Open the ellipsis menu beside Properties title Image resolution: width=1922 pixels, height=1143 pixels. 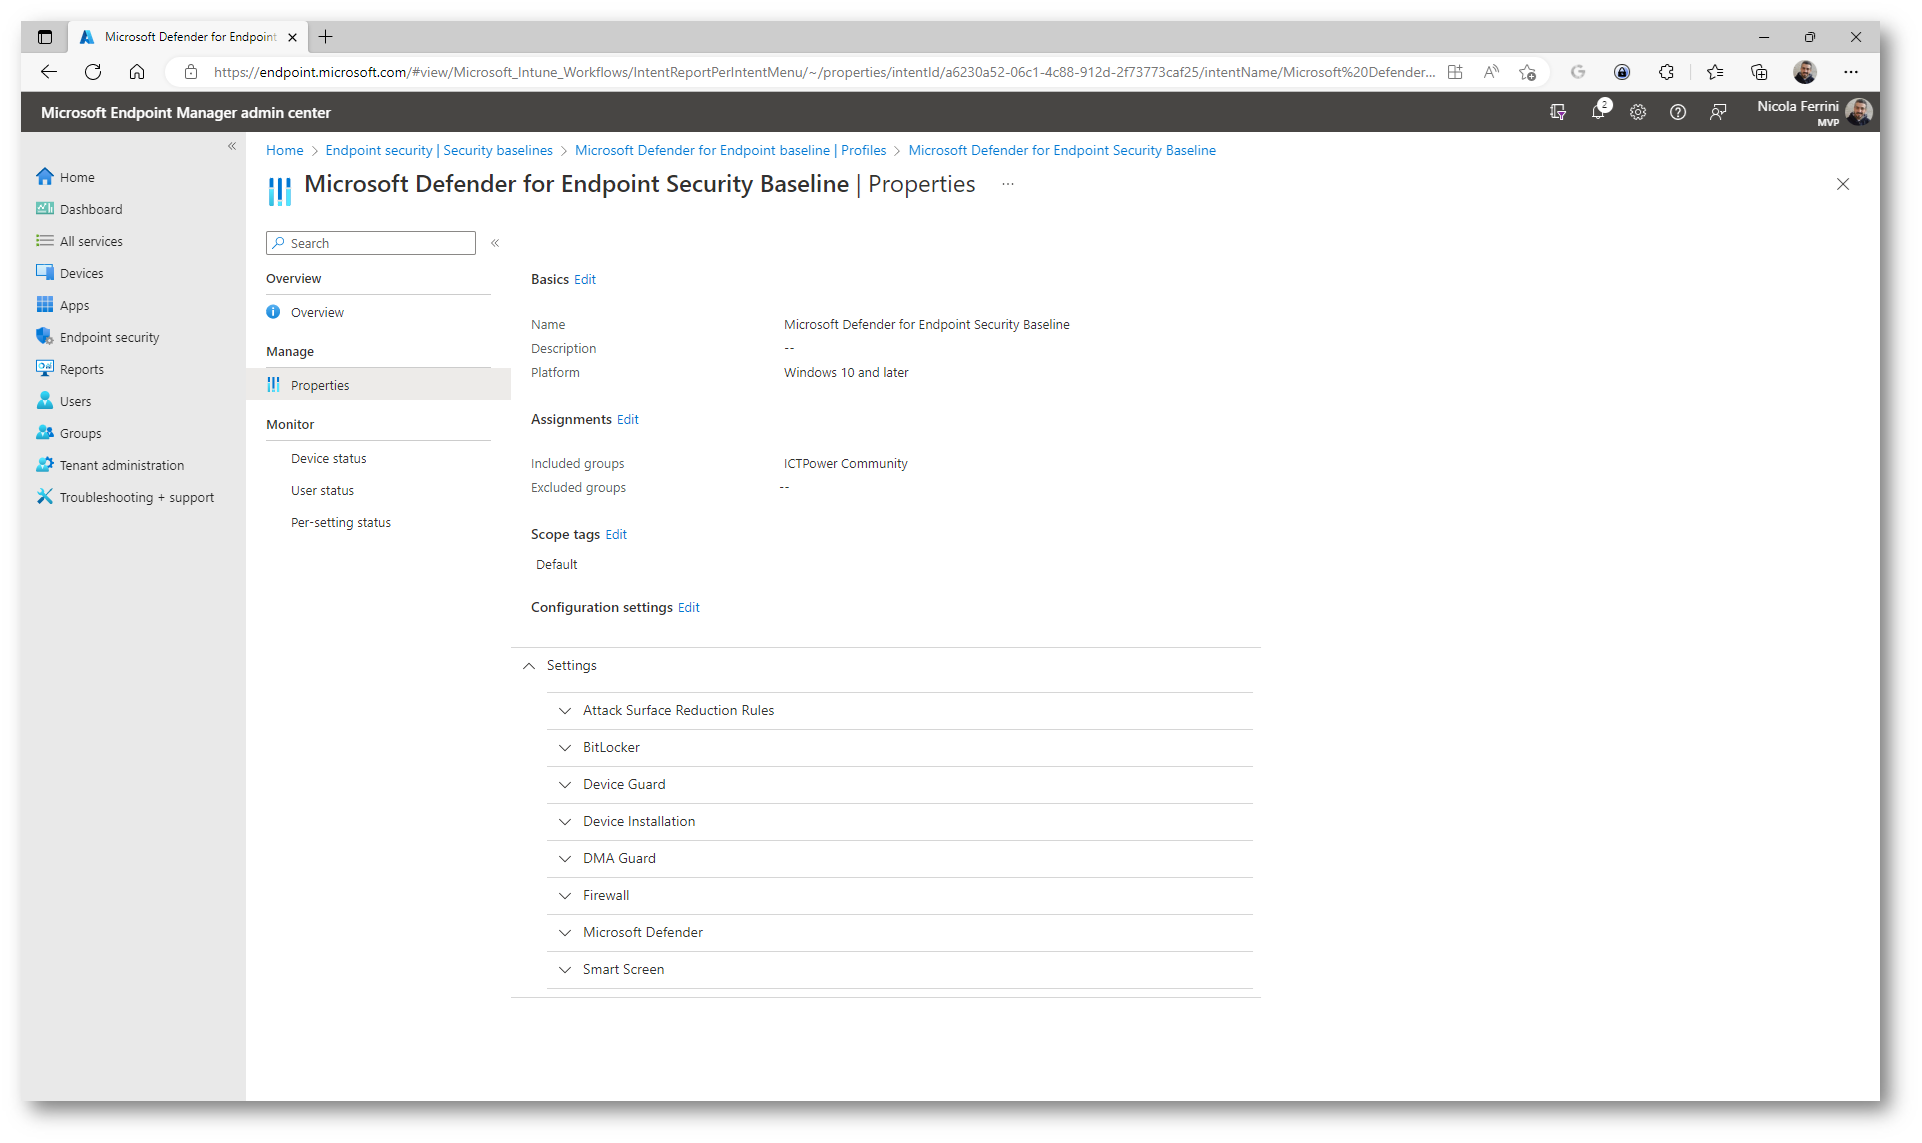point(1008,184)
